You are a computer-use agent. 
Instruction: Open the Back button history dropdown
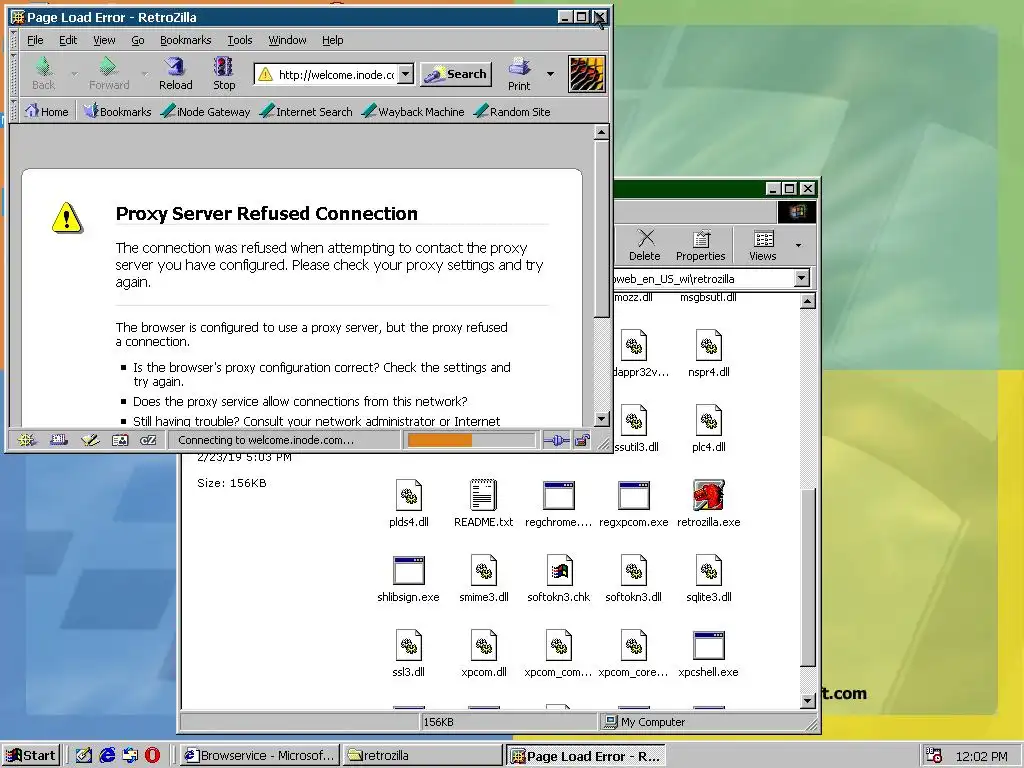(74, 74)
